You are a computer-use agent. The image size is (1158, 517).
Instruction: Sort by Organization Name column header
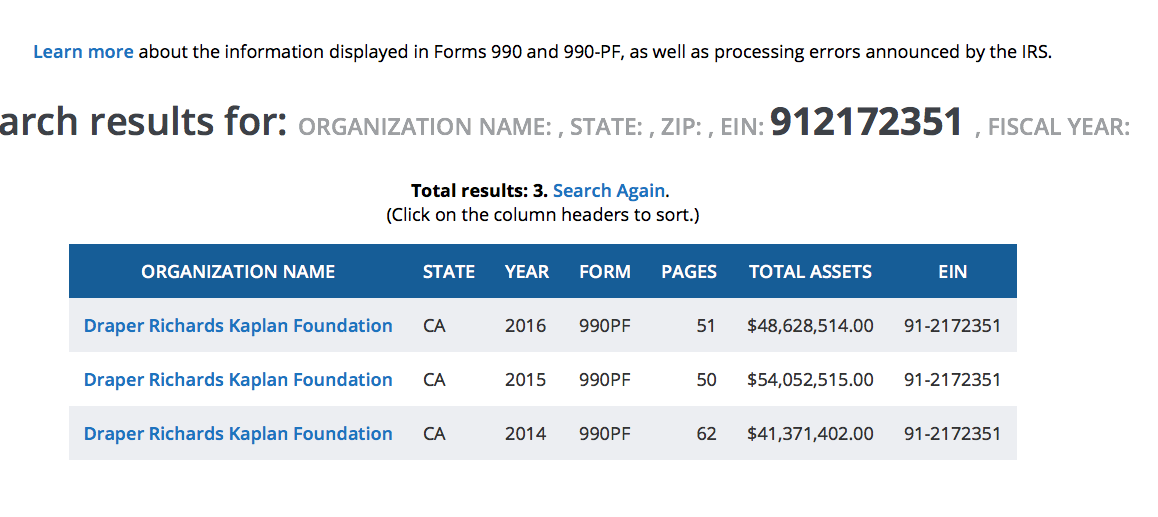tap(238, 272)
